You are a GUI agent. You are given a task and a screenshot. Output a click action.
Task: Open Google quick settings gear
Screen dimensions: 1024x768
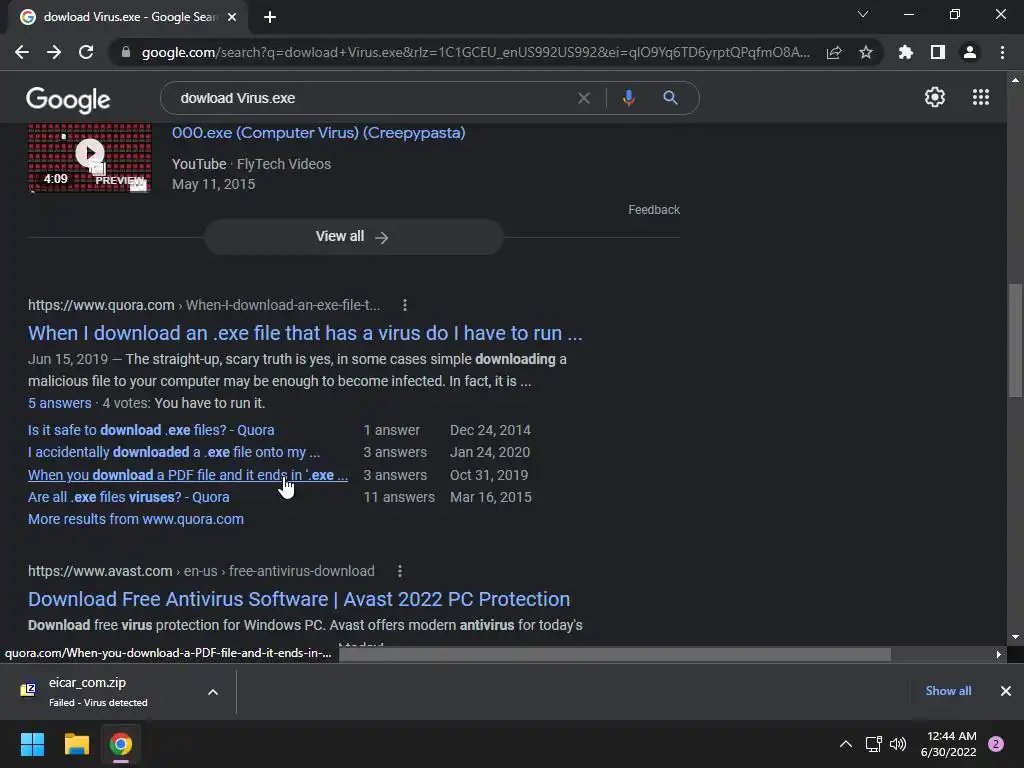coord(935,97)
